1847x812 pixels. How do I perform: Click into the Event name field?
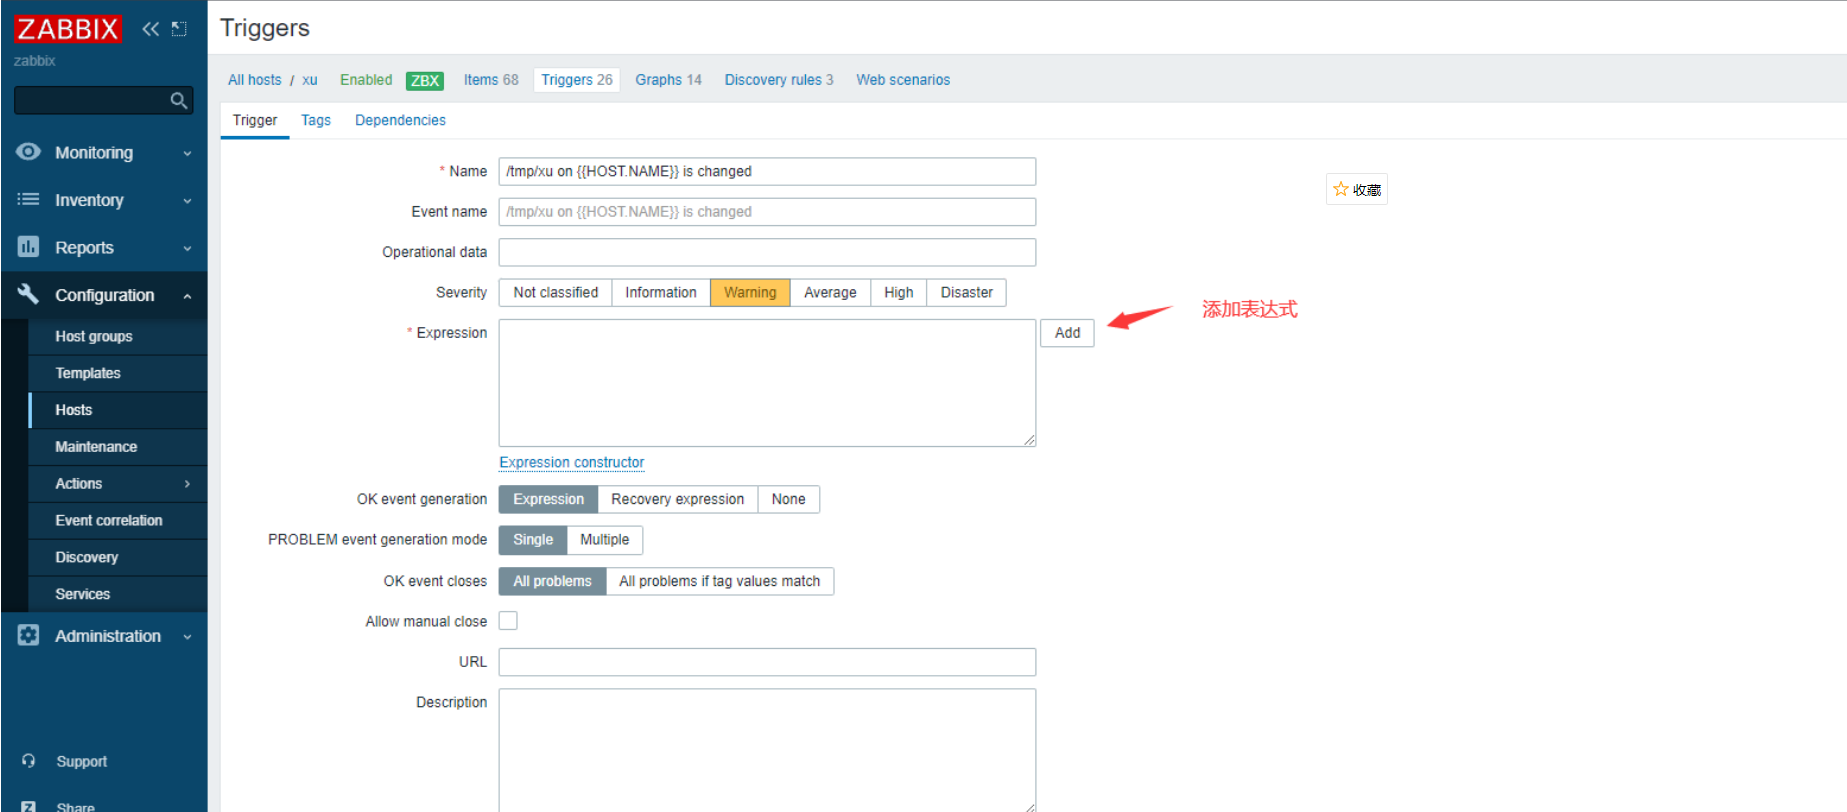click(x=767, y=212)
